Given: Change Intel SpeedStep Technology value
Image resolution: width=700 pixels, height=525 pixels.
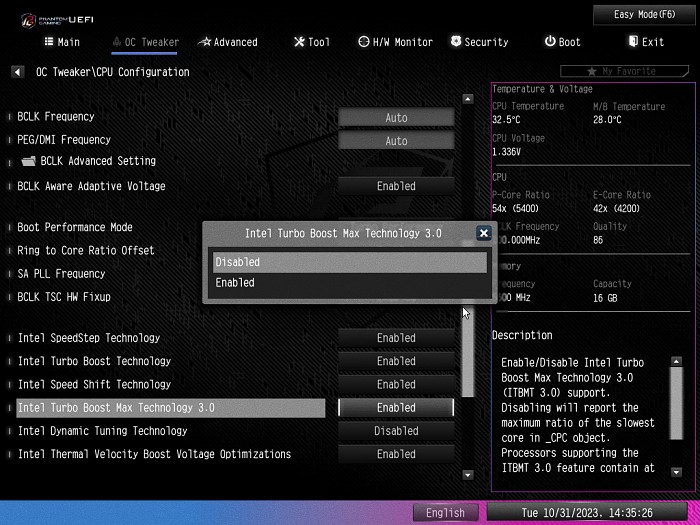Looking at the screenshot, I should (x=396, y=338).
